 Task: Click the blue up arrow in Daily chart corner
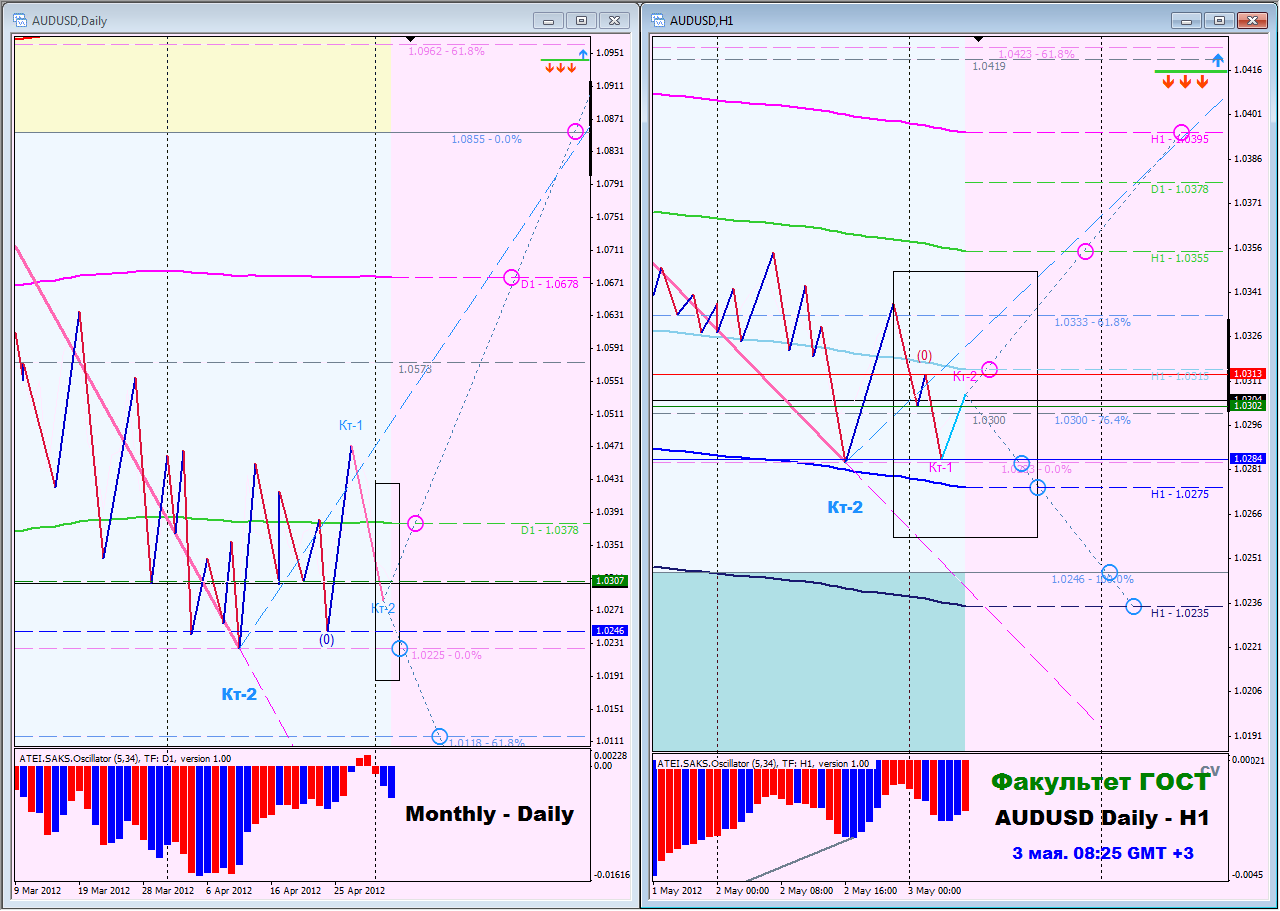pos(582,52)
